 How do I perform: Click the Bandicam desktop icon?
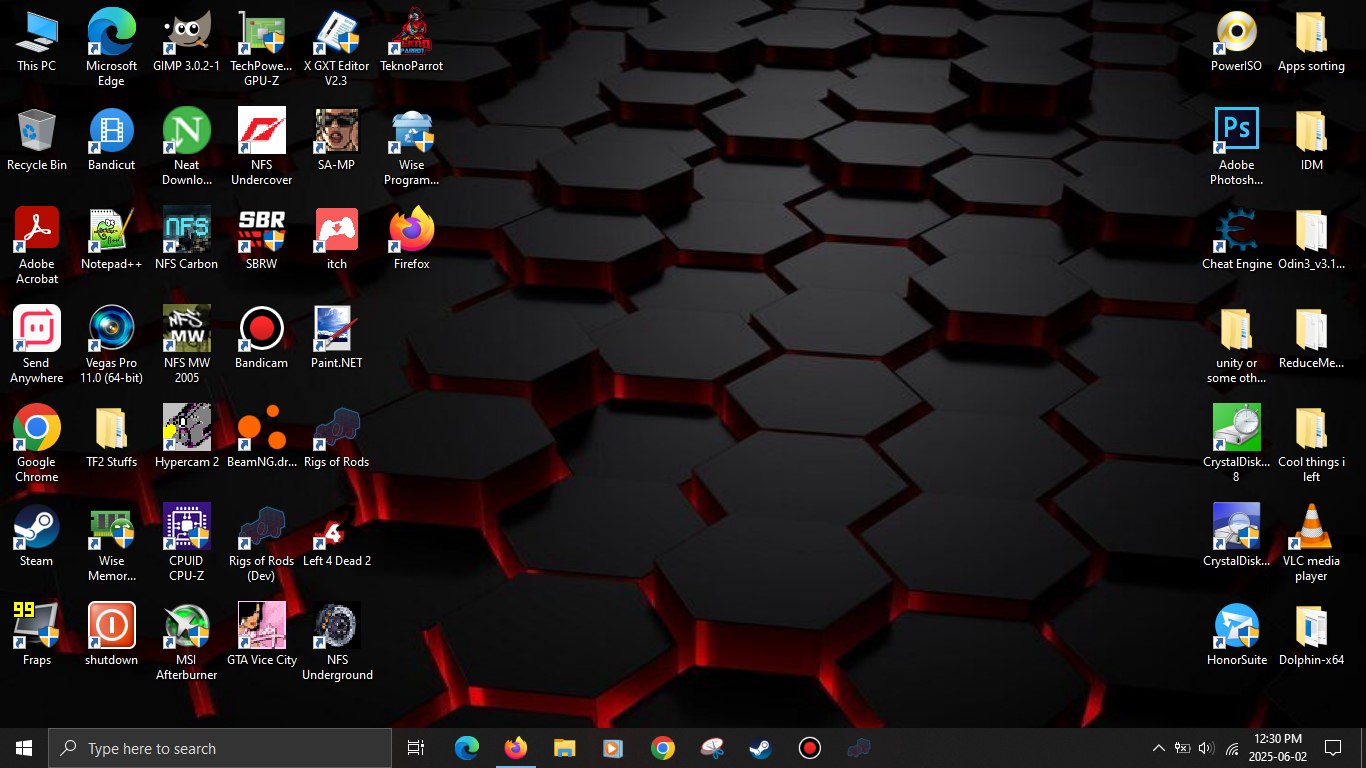[x=261, y=331]
